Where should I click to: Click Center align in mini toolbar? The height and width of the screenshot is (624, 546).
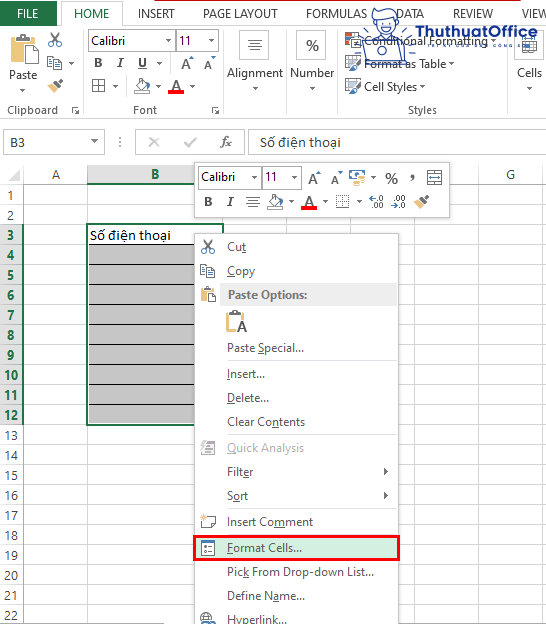pos(253,202)
